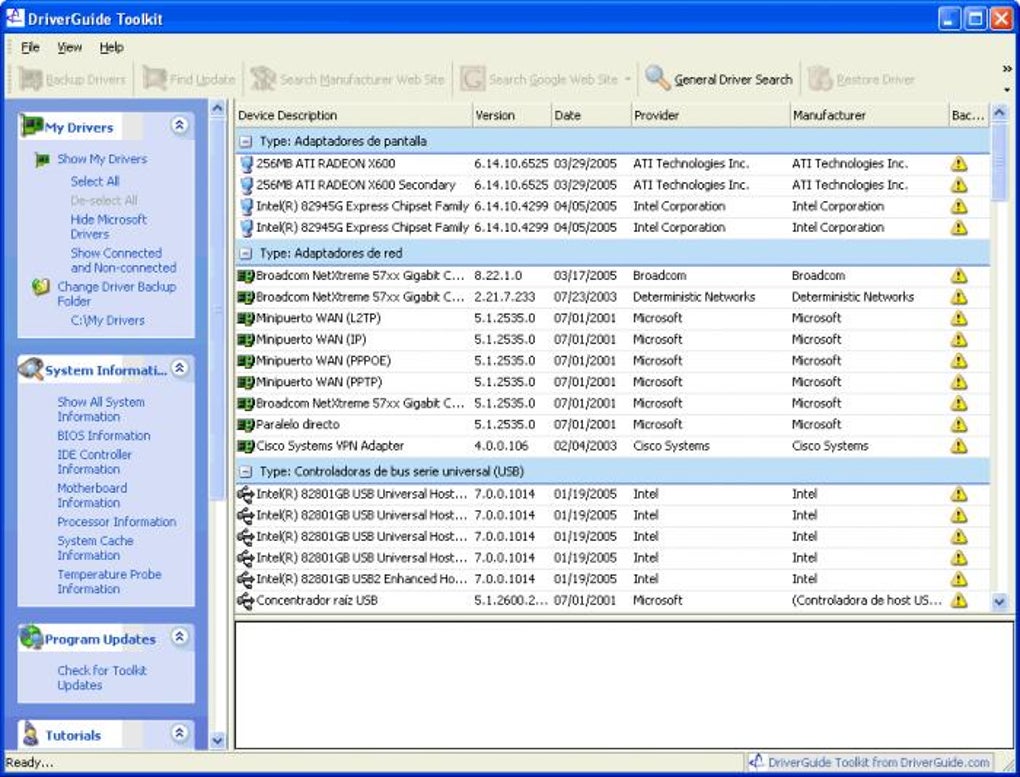
Task: Click the Select All link
Action: click(x=95, y=181)
